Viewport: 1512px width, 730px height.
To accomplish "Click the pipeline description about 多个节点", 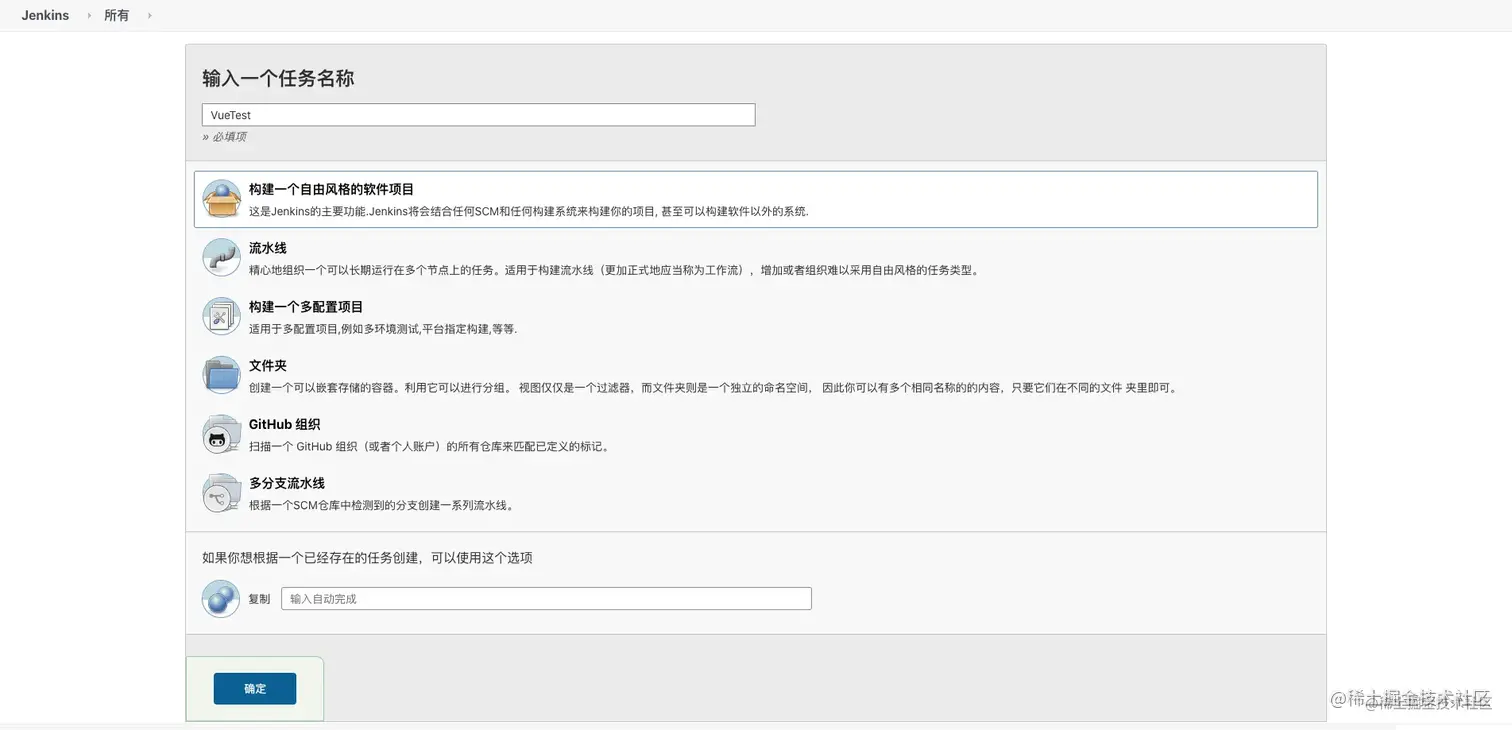I will [x=614, y=270].
